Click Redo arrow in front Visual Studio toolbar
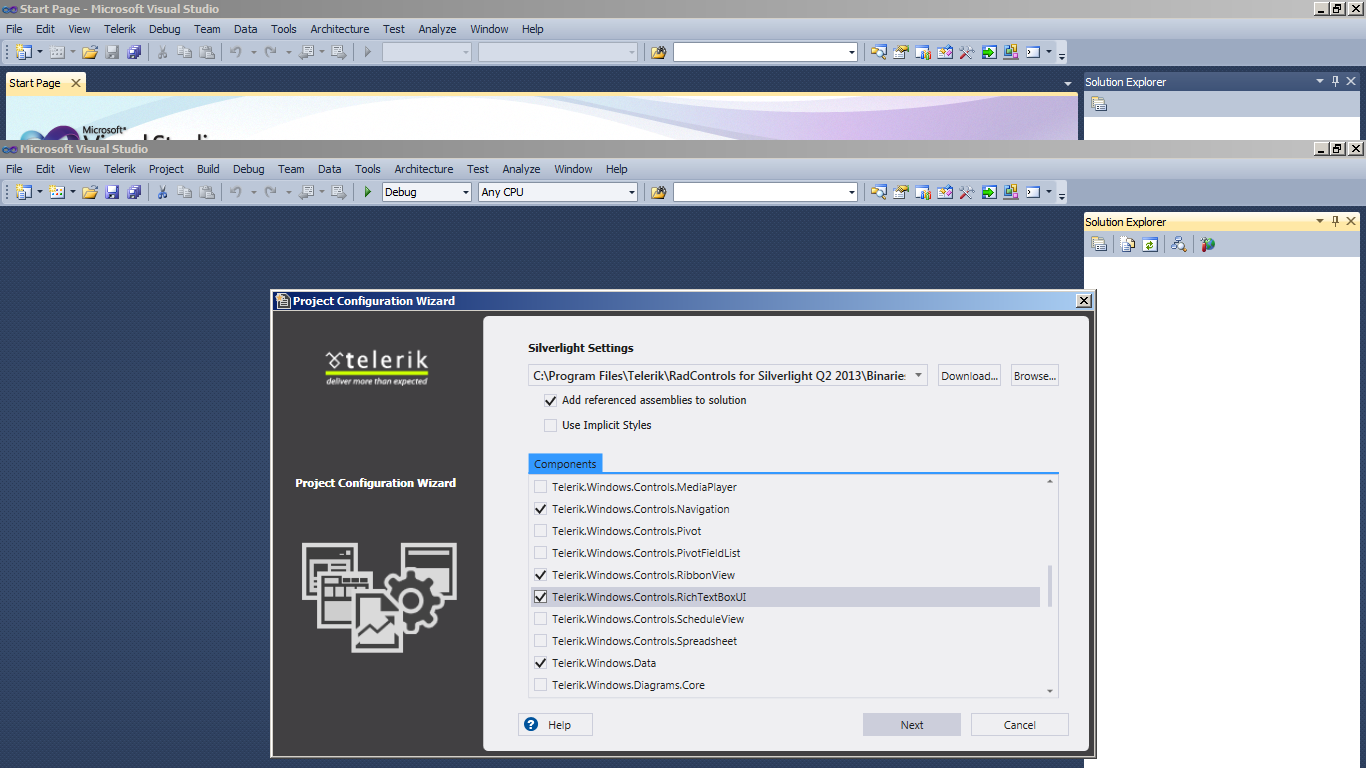The height and width of the screenshot is (768, 1366). (x=270, y=192)
